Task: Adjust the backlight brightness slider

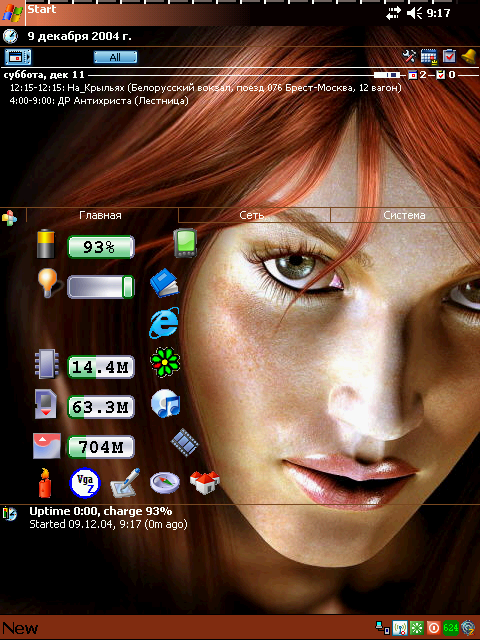Action: (101, 287)
